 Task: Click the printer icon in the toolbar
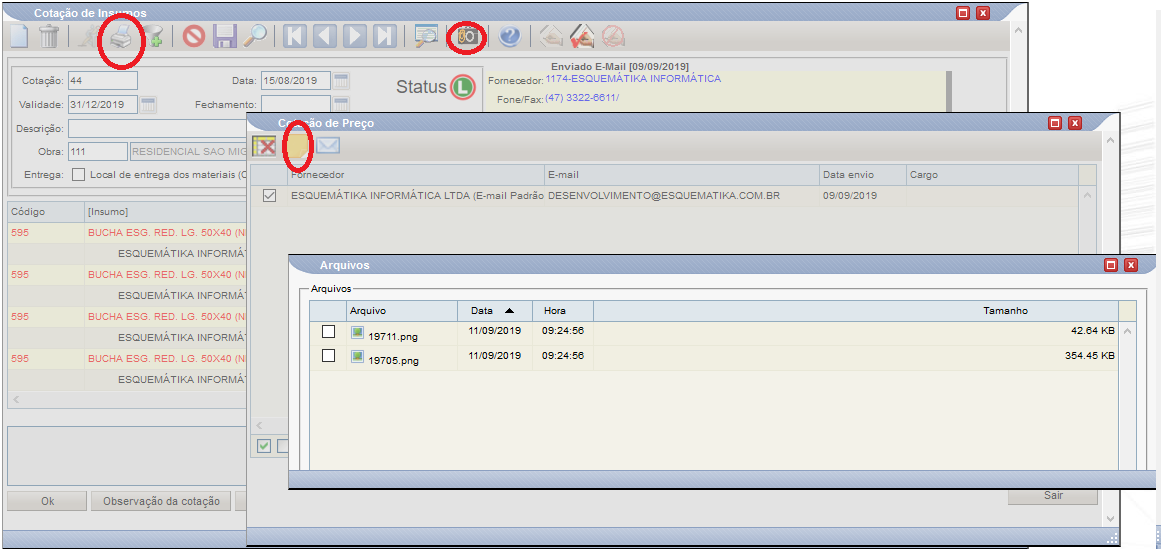(122, 36)
